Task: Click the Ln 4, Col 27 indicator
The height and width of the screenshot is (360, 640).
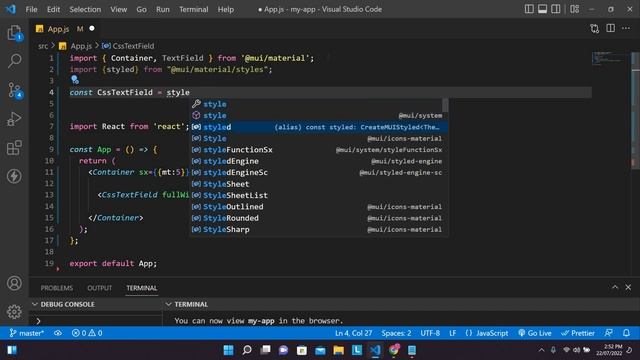Action: [x=353, y=333]
